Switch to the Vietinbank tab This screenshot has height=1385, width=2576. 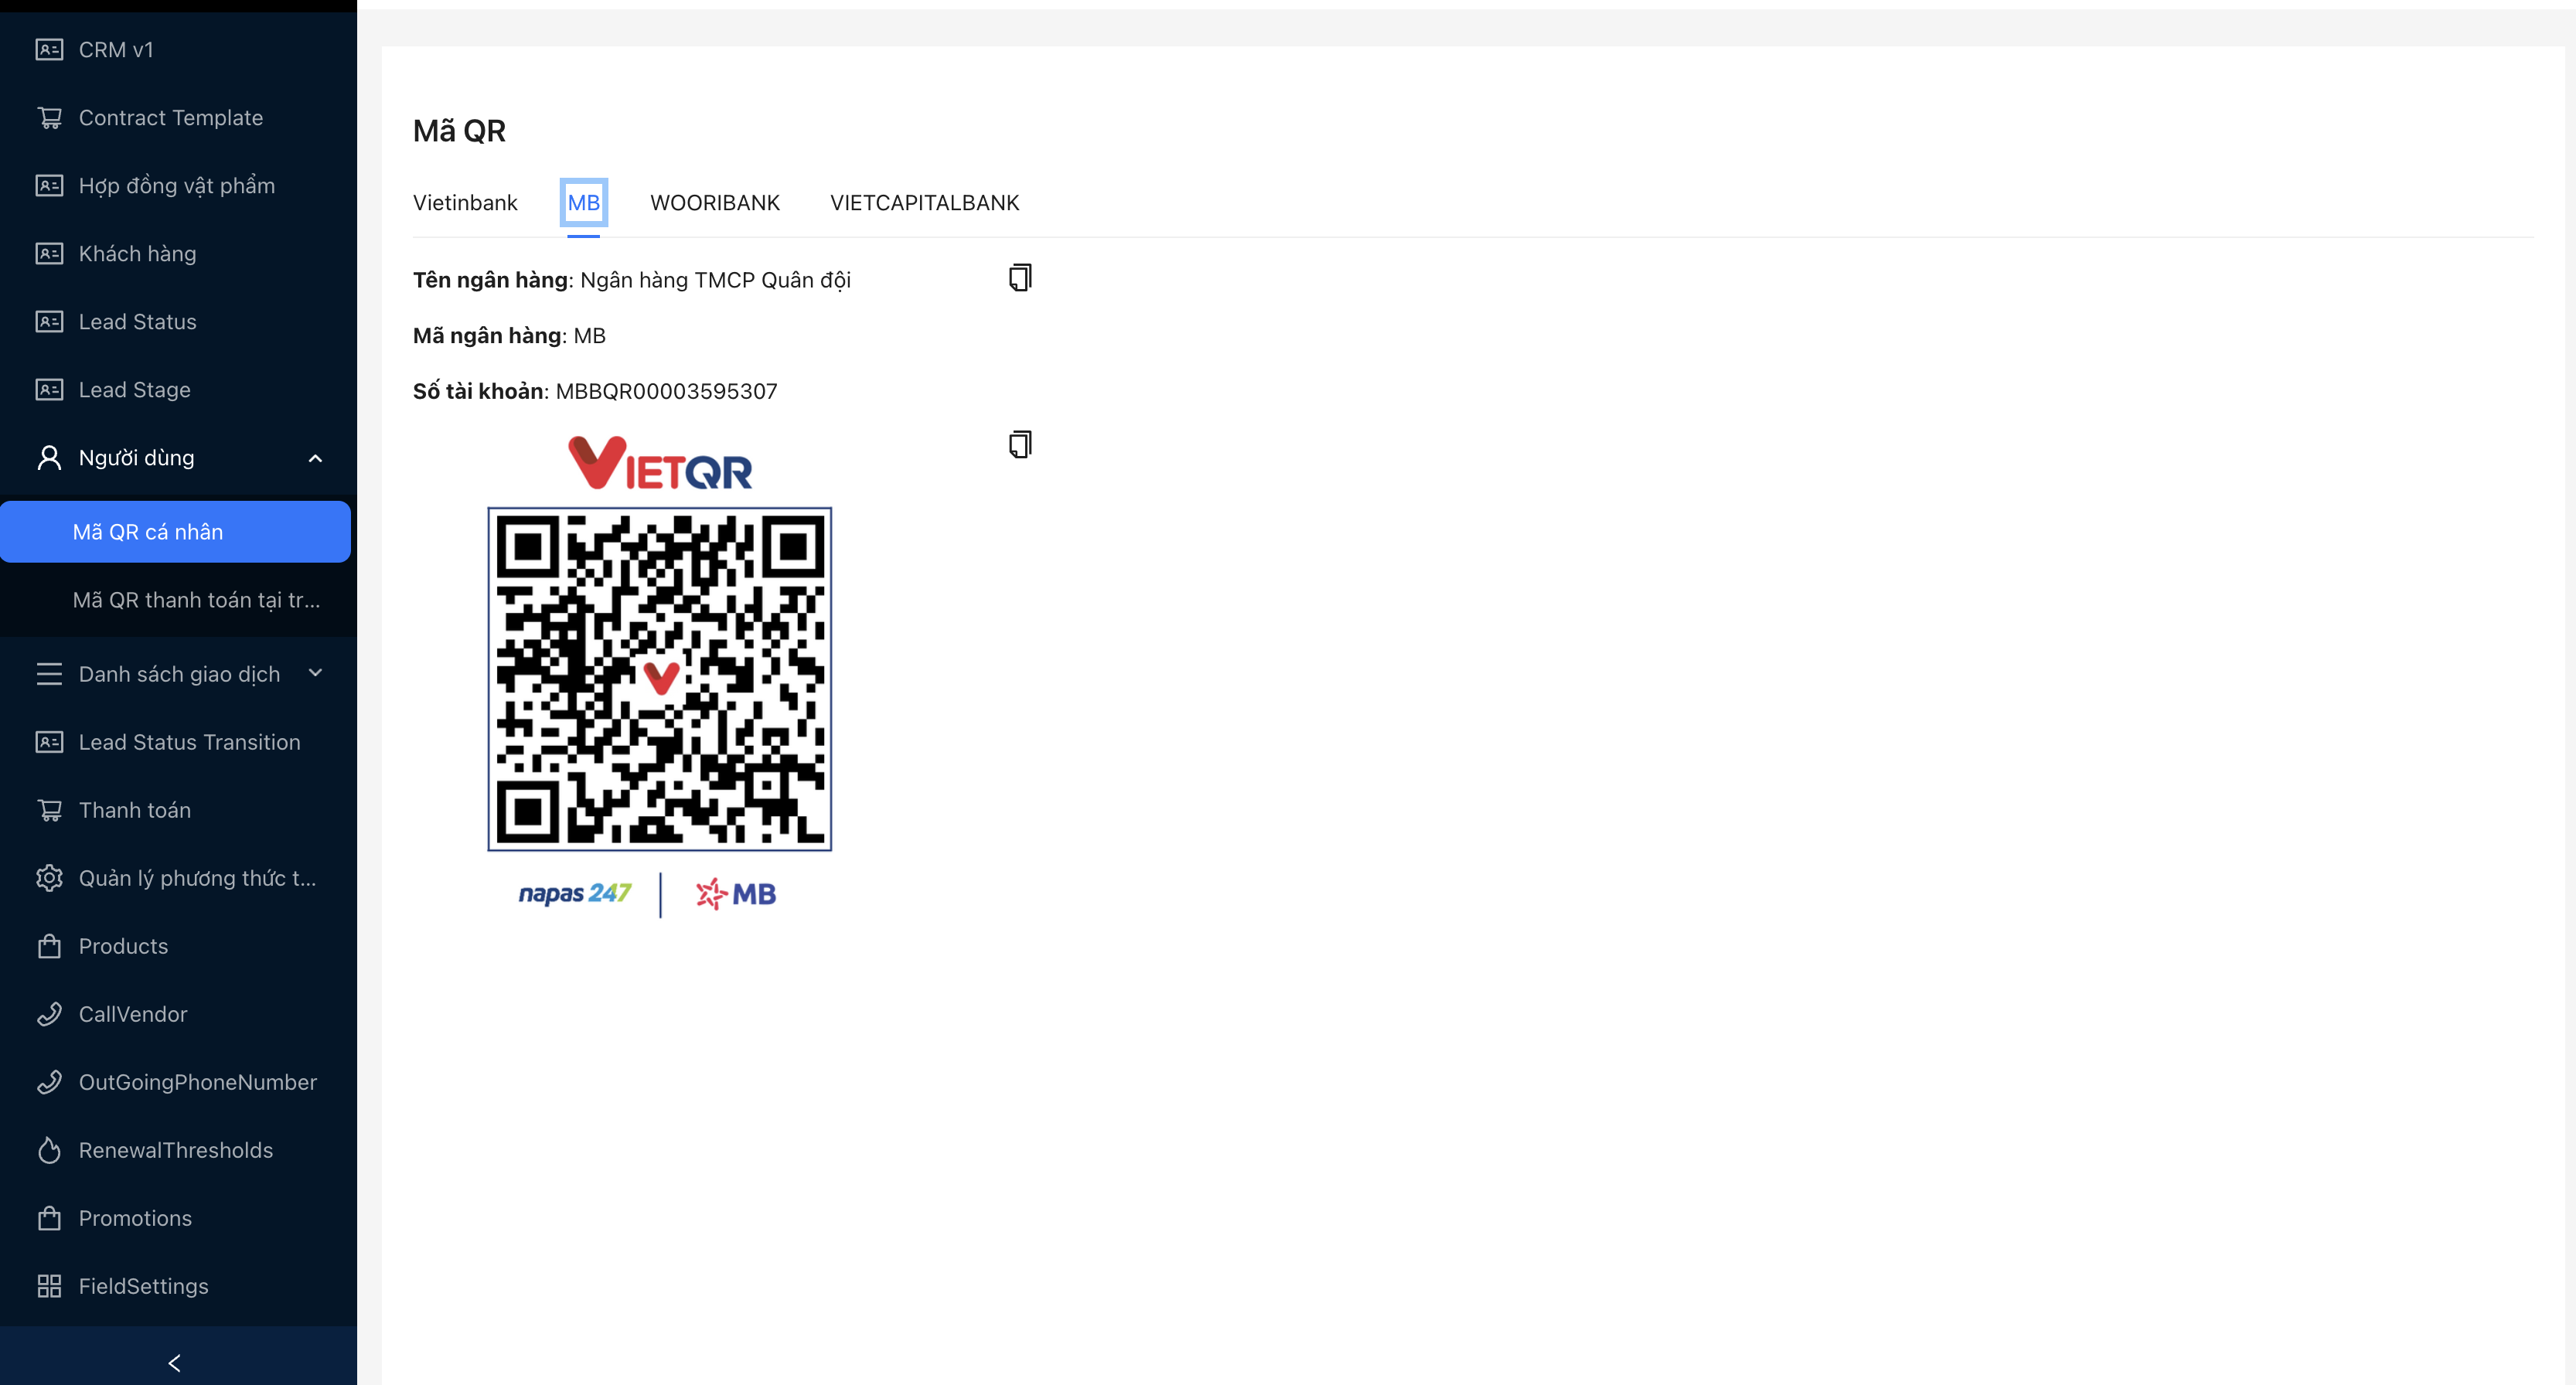tap(465, 203)
